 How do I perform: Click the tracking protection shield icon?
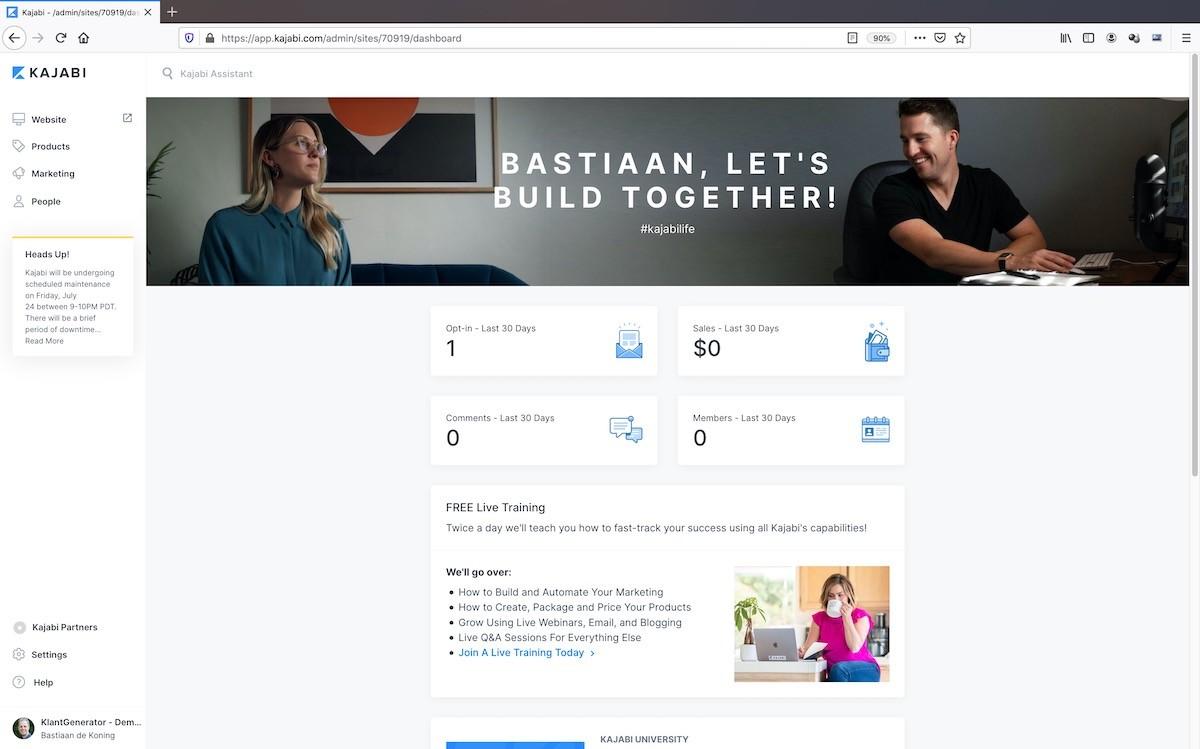click(x=189, y=38)
